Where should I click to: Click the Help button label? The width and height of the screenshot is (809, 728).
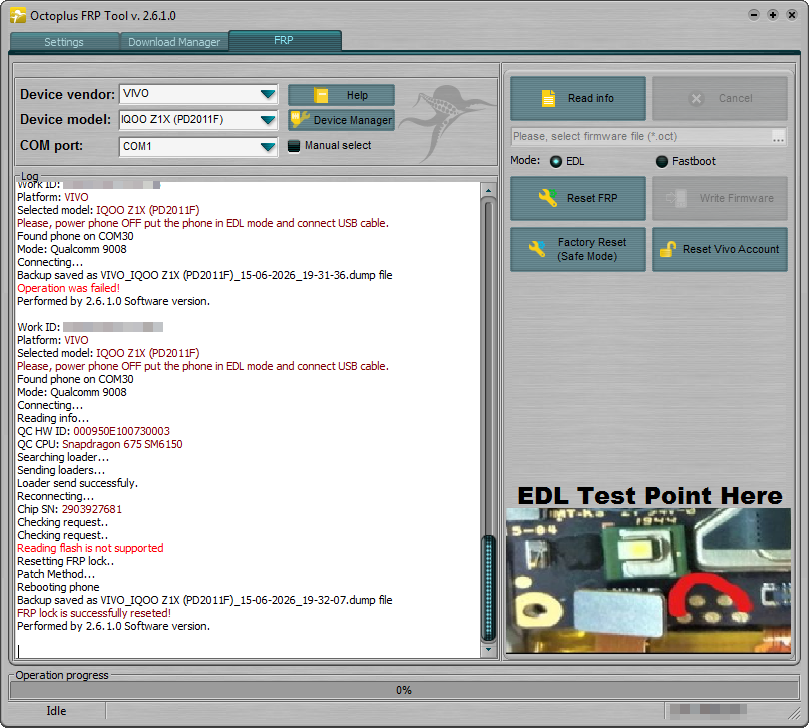tap(357, 95)
